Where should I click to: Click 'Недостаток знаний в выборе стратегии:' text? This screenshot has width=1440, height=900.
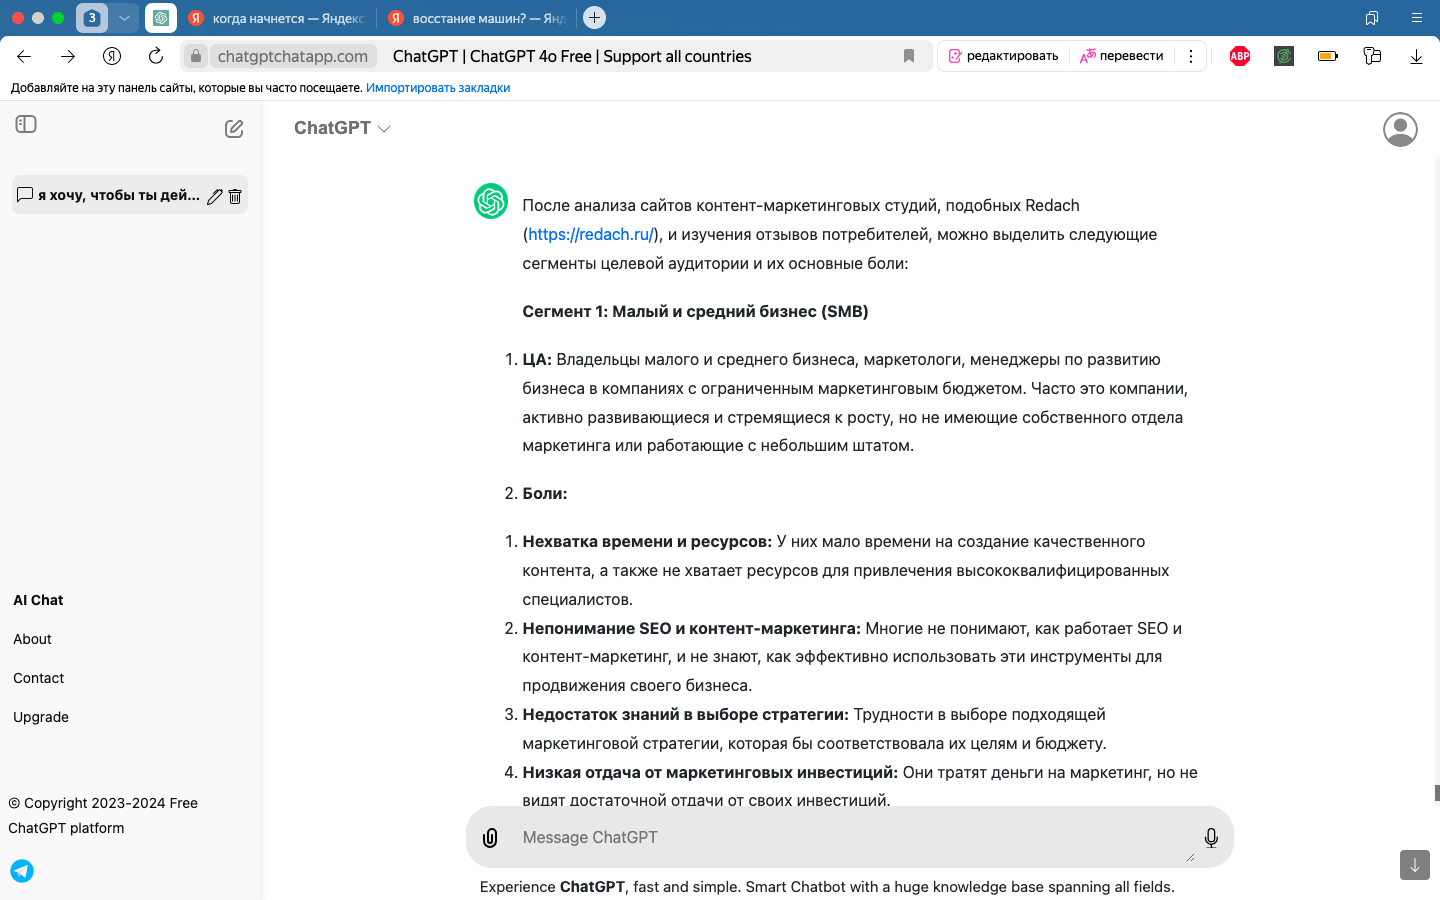(685, 714)
